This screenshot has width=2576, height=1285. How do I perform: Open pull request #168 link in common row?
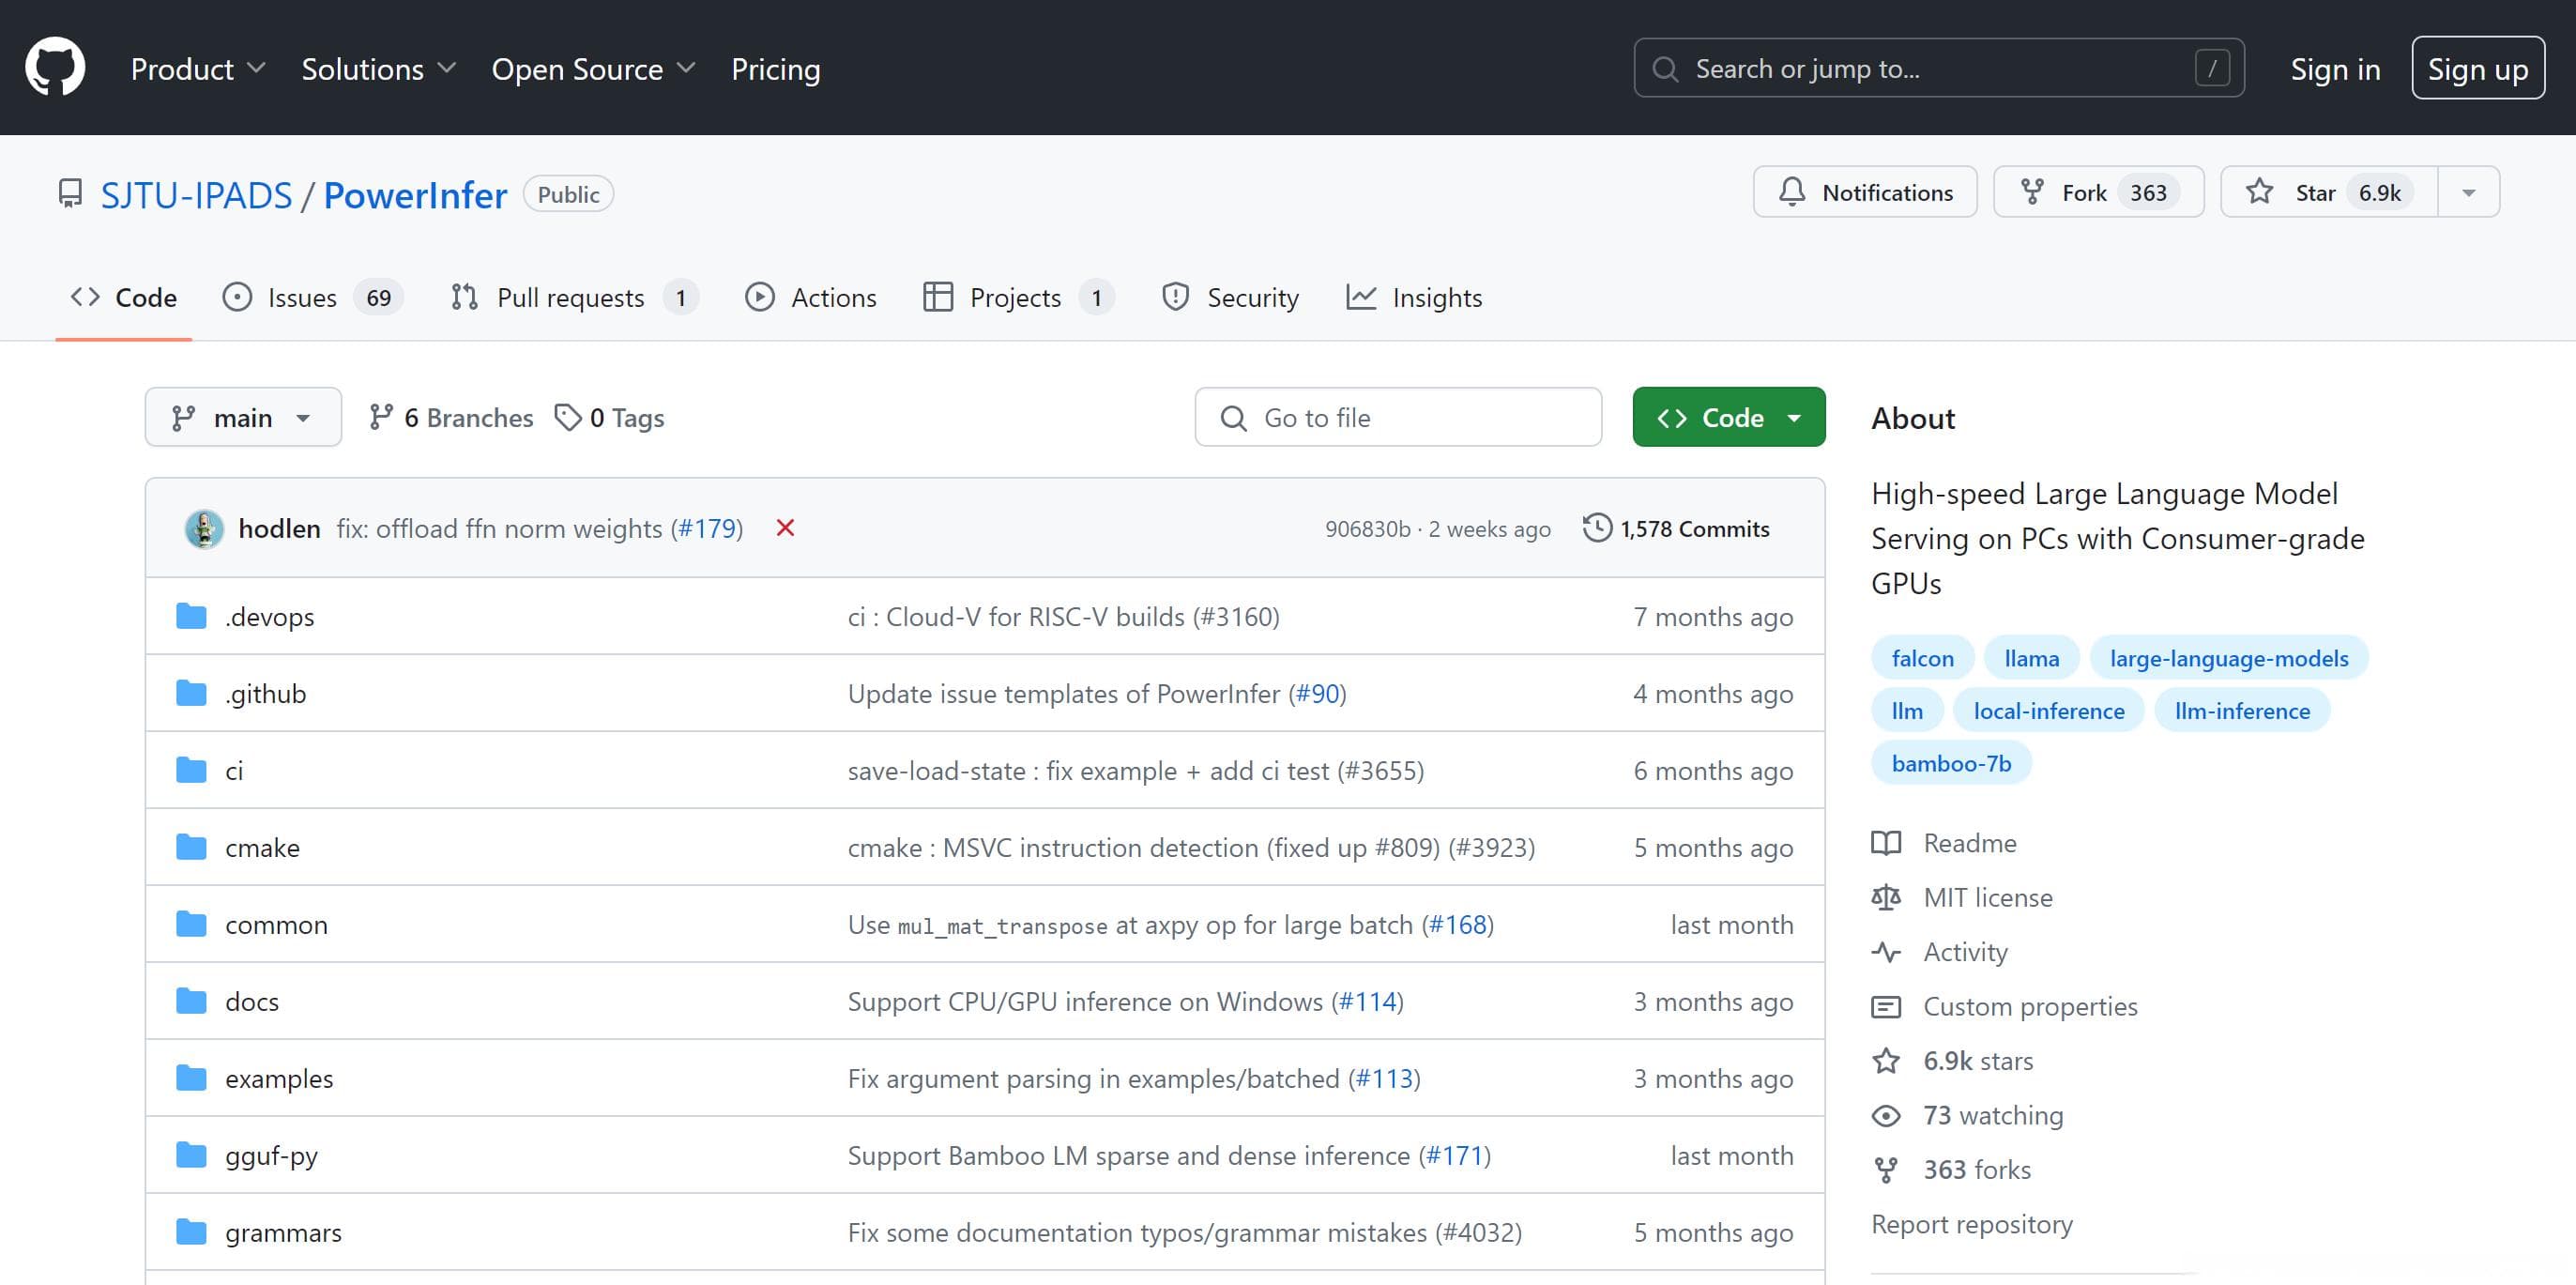click(1457, 924)
